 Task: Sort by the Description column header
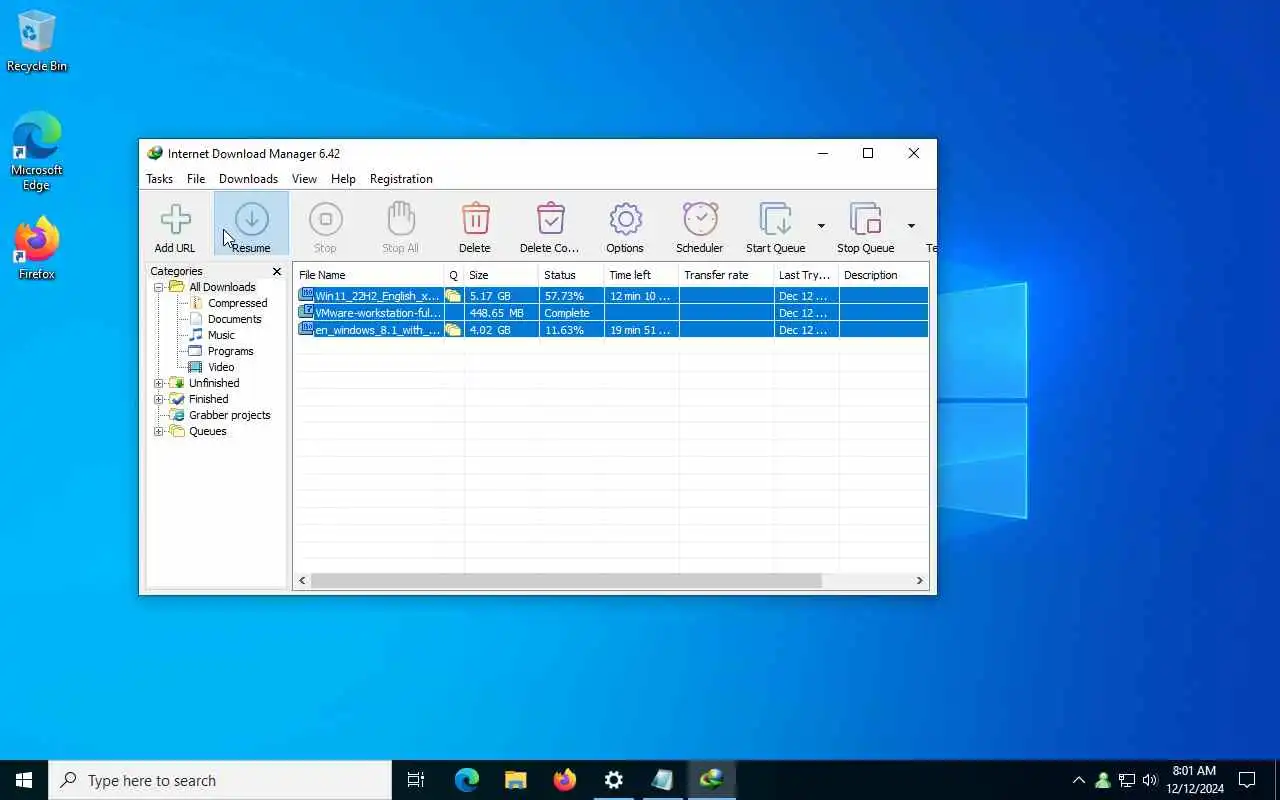[x=884, y=275]
